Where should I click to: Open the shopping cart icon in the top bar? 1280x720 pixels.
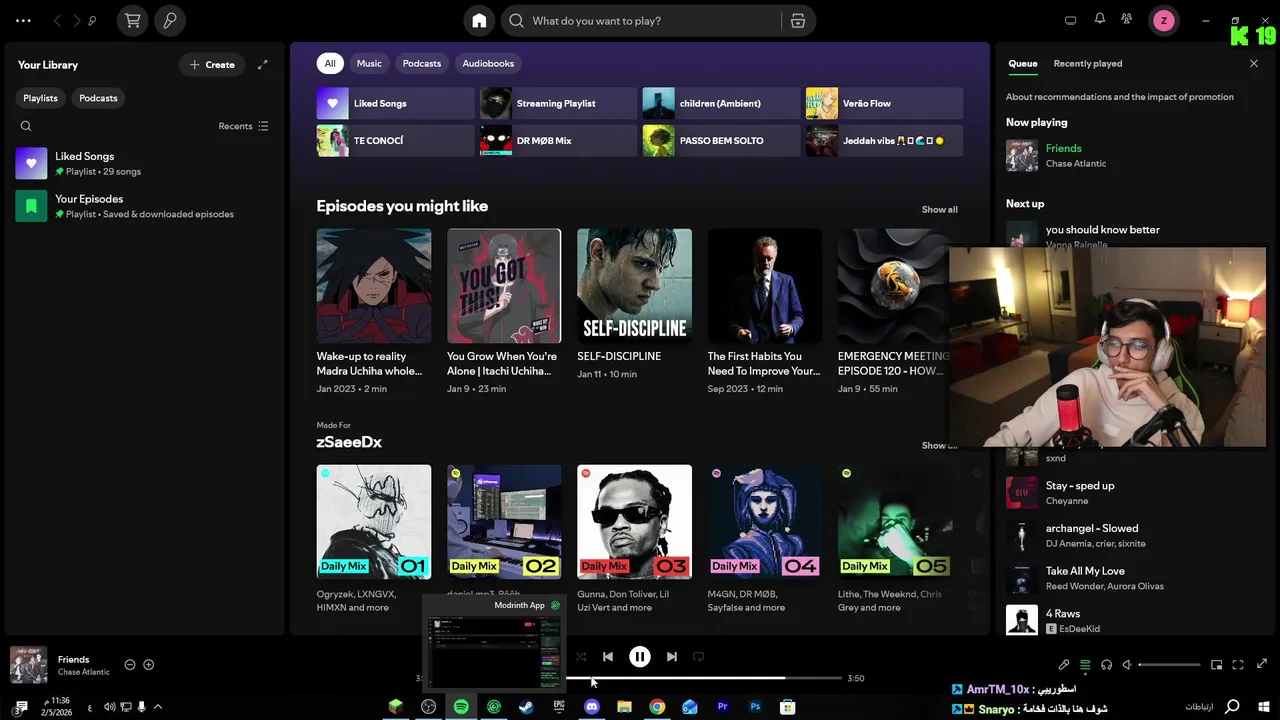pos(132,20)
